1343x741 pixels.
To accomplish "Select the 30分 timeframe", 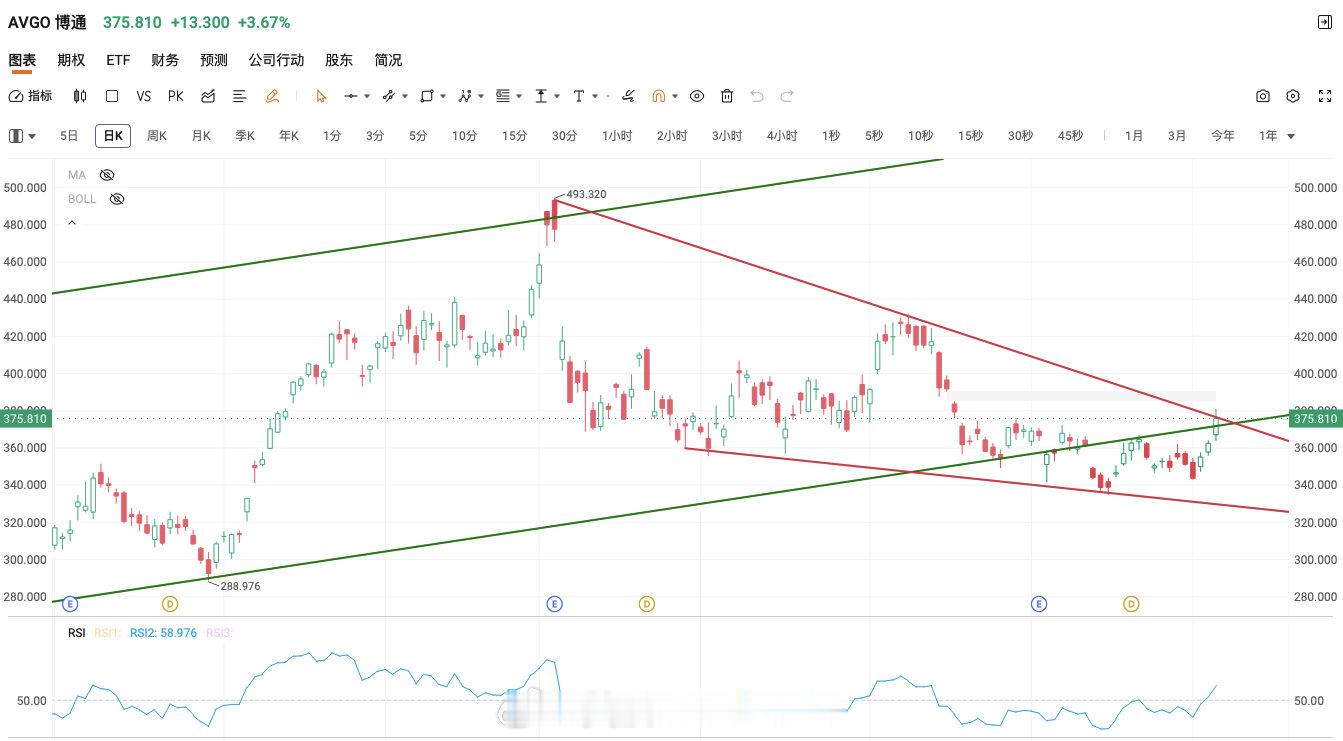I will click(x=564, y=136).
